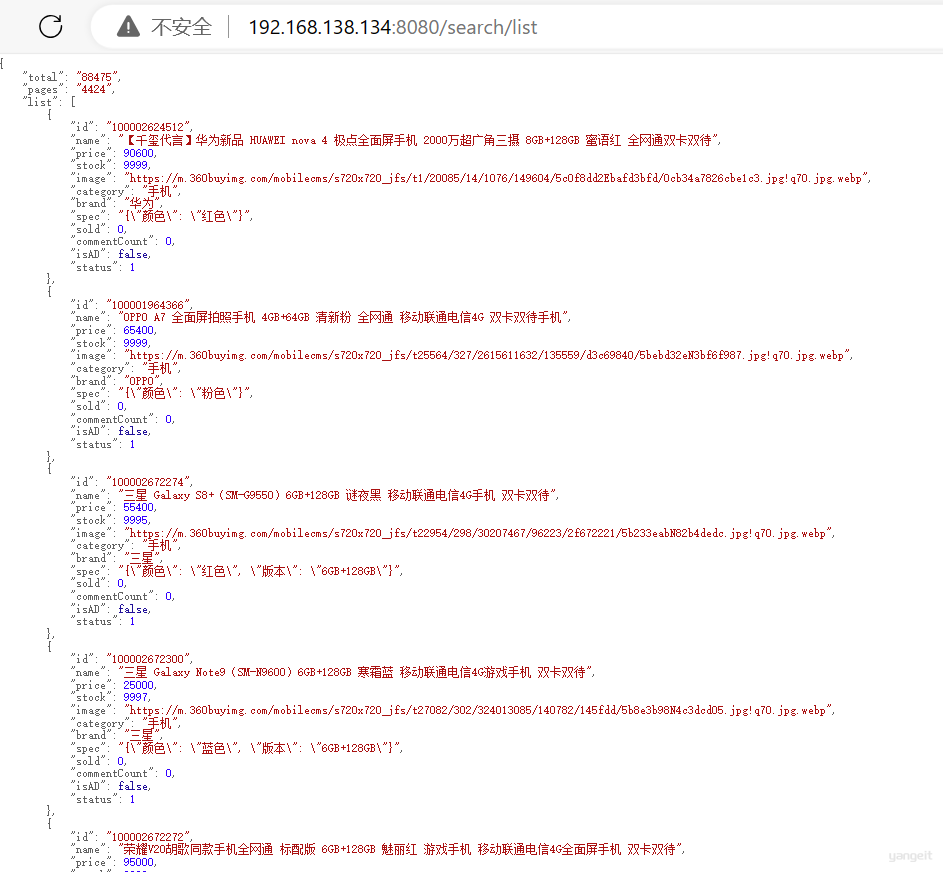Click the spec value containing 粉色
The height and width of the screenshot is (872, 943).
tap(184, 393)
